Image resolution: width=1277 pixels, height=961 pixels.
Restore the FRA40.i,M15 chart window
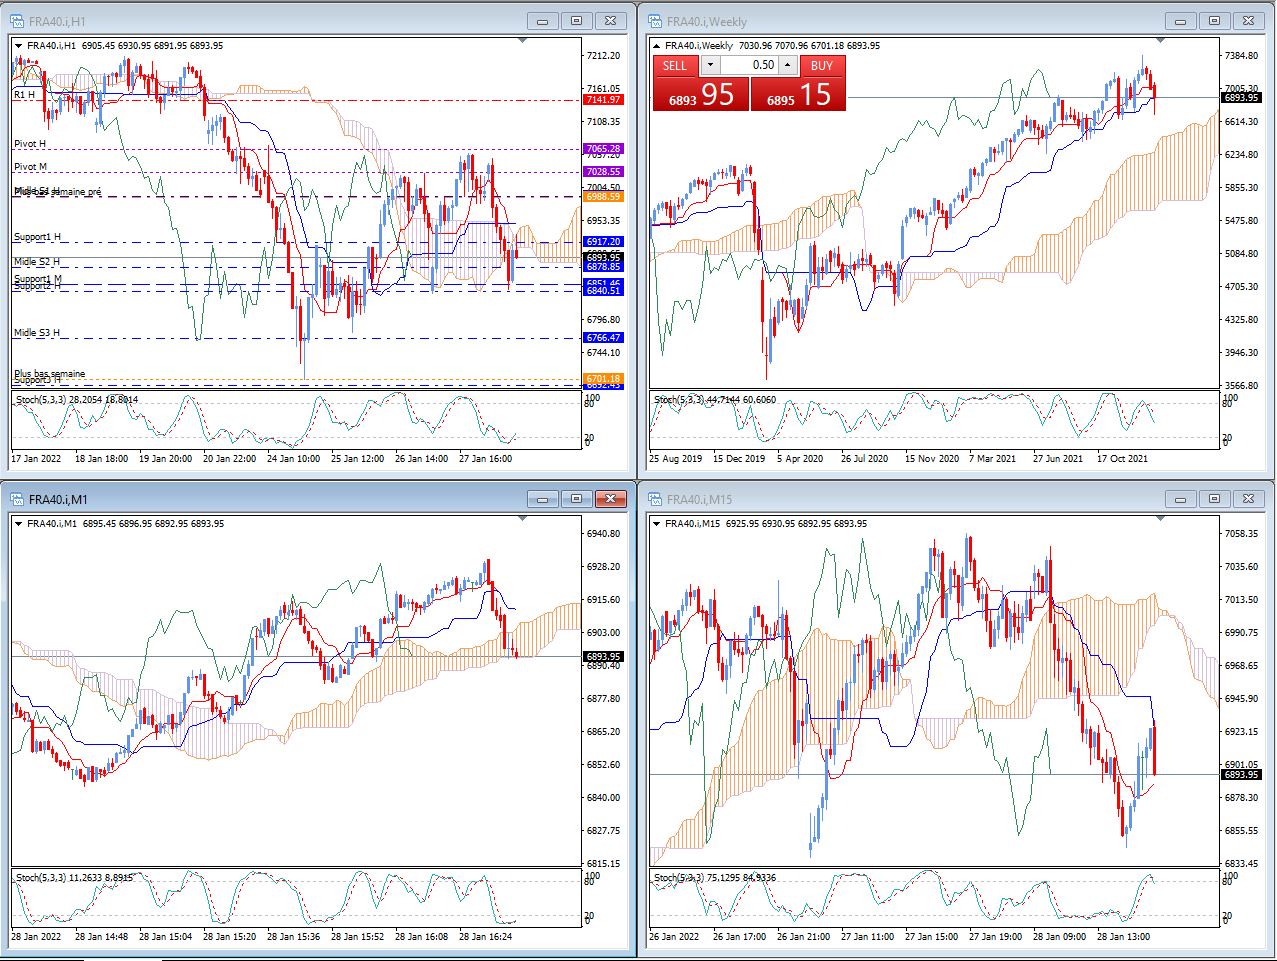pyautogui.click(x=1214, y=499)
